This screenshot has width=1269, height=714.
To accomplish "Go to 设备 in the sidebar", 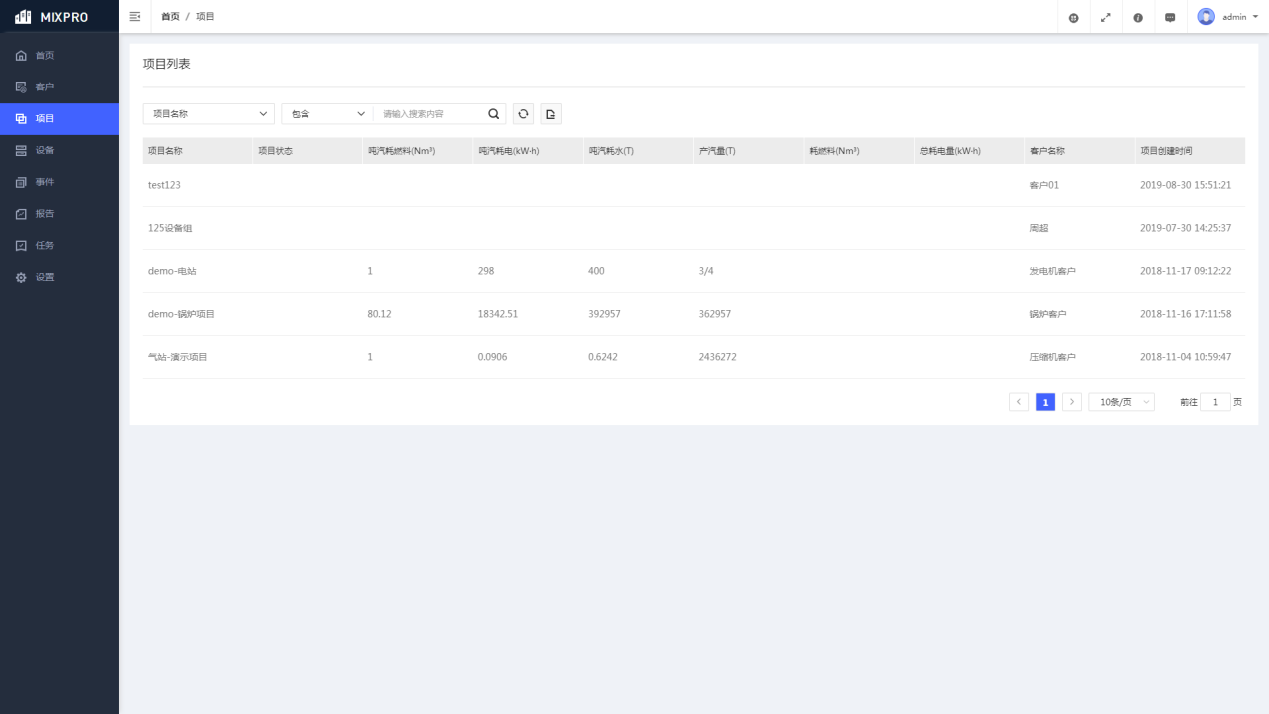I will pos(45,150).
